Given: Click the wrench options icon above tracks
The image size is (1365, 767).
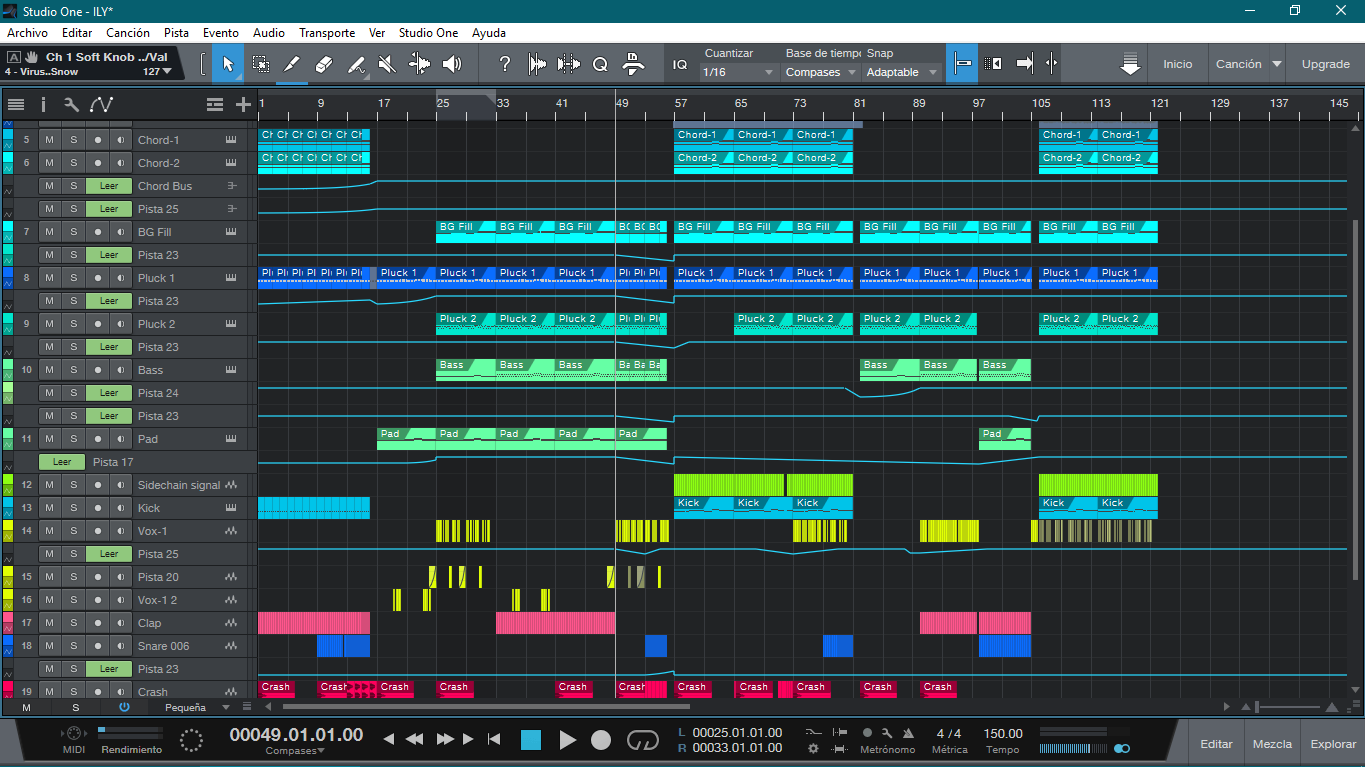Looking at the screenshot, I should (x=71, y=104).
